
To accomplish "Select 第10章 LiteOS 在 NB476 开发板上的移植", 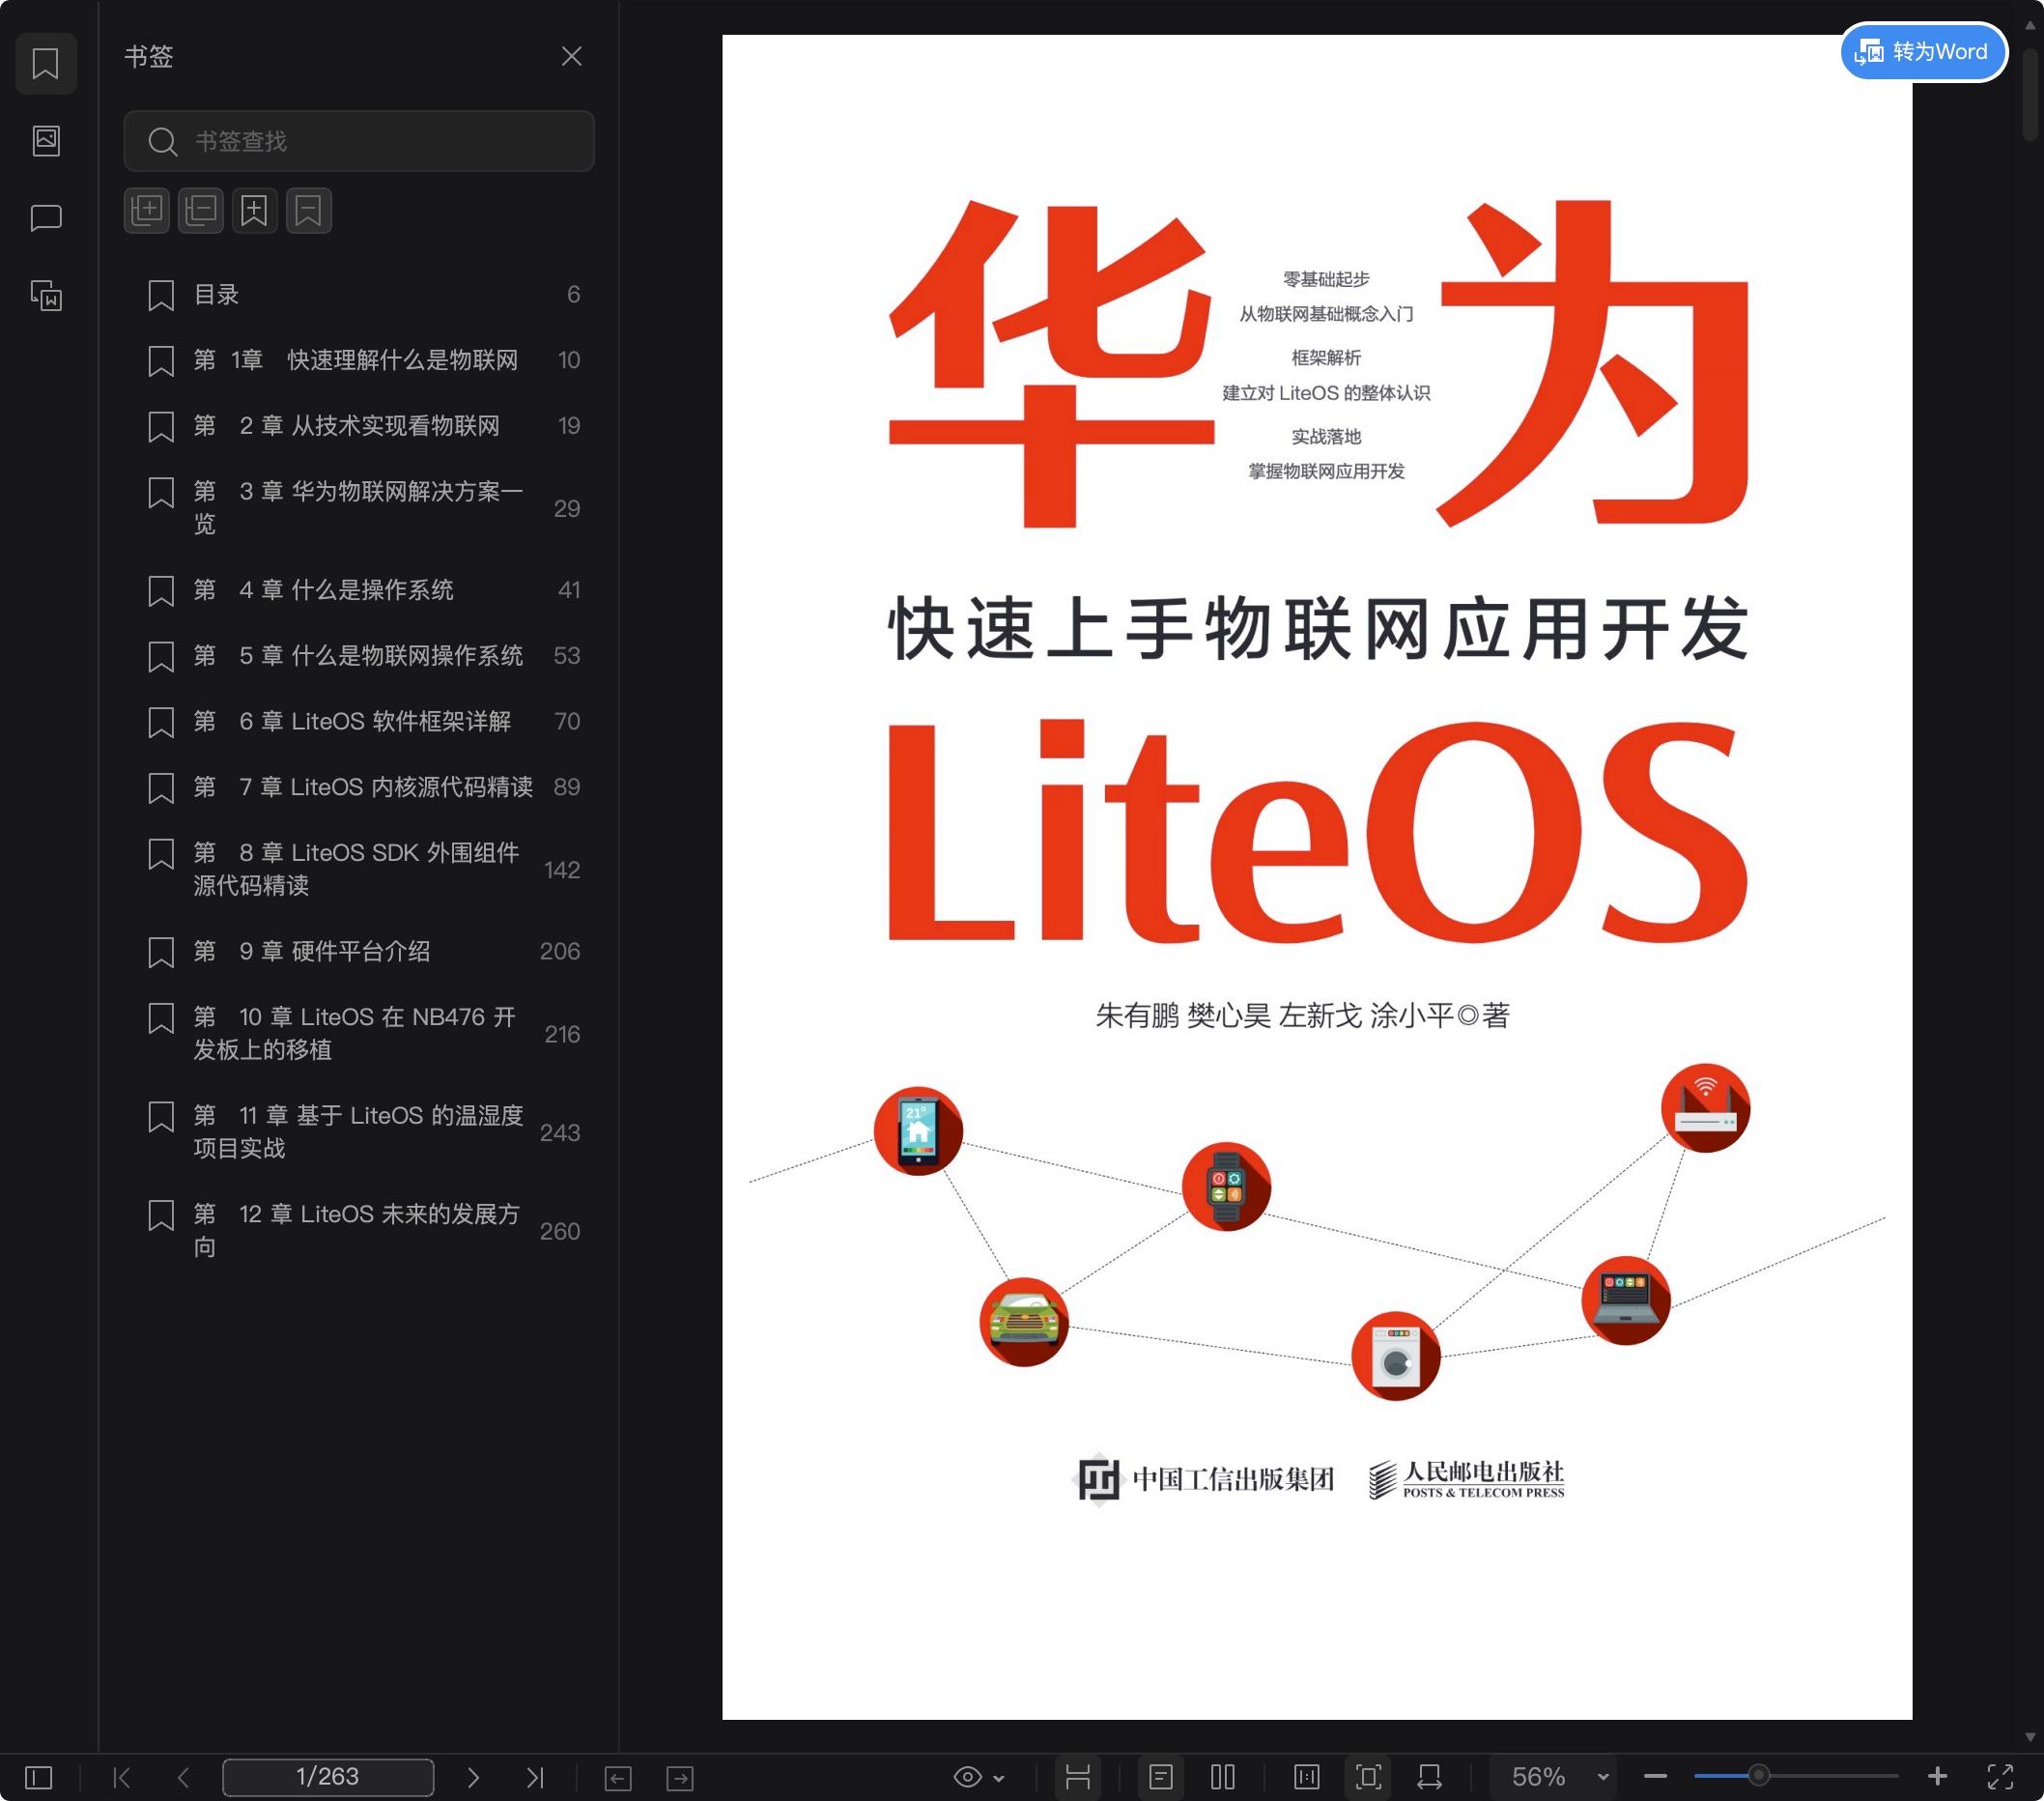I will pyautogui.click(x=359, y=1033).
